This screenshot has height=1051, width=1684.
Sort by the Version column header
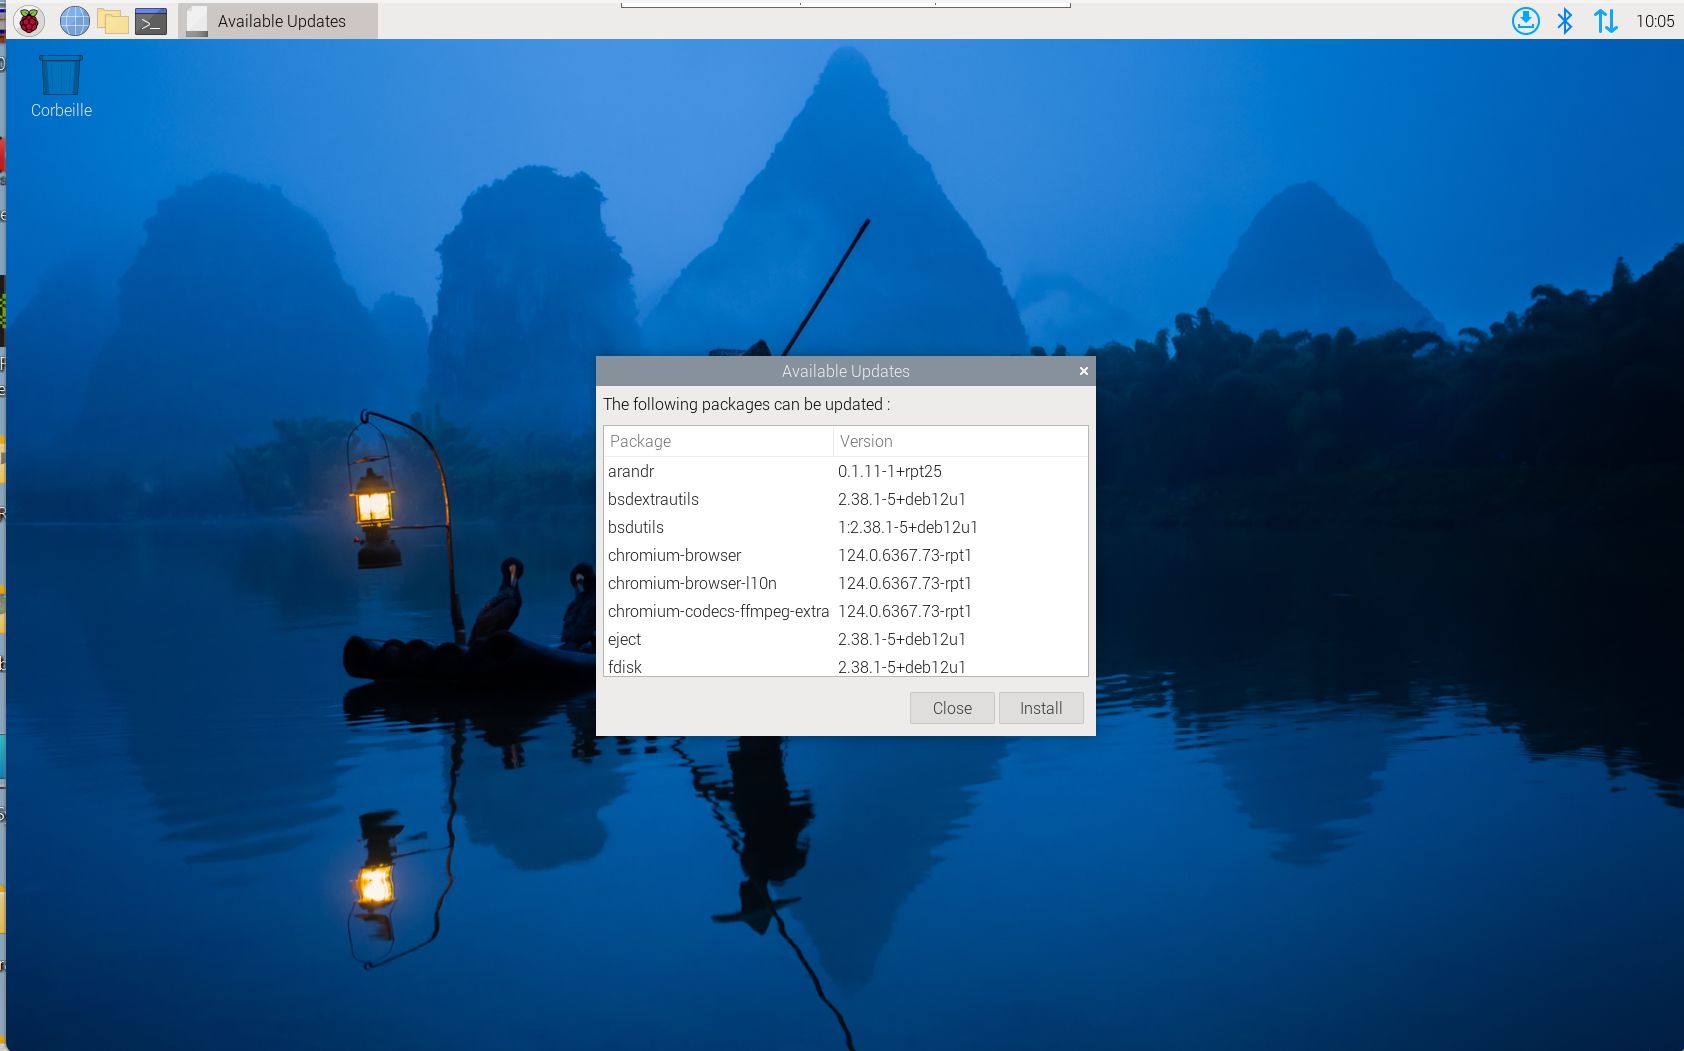tap(960, 441)
